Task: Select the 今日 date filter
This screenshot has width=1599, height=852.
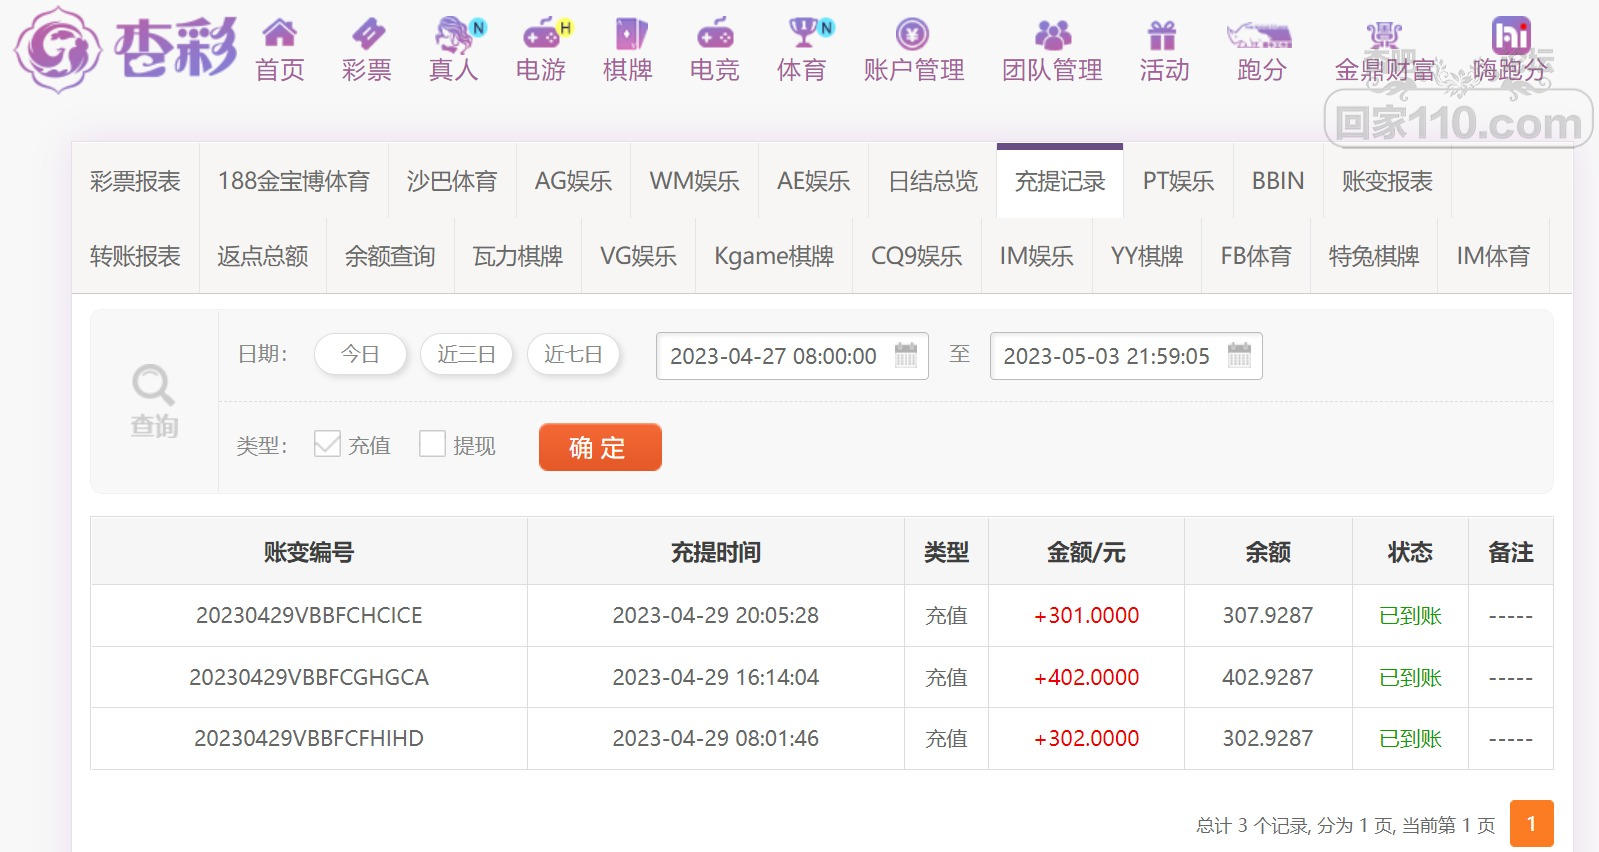Action: pos(360,354)
